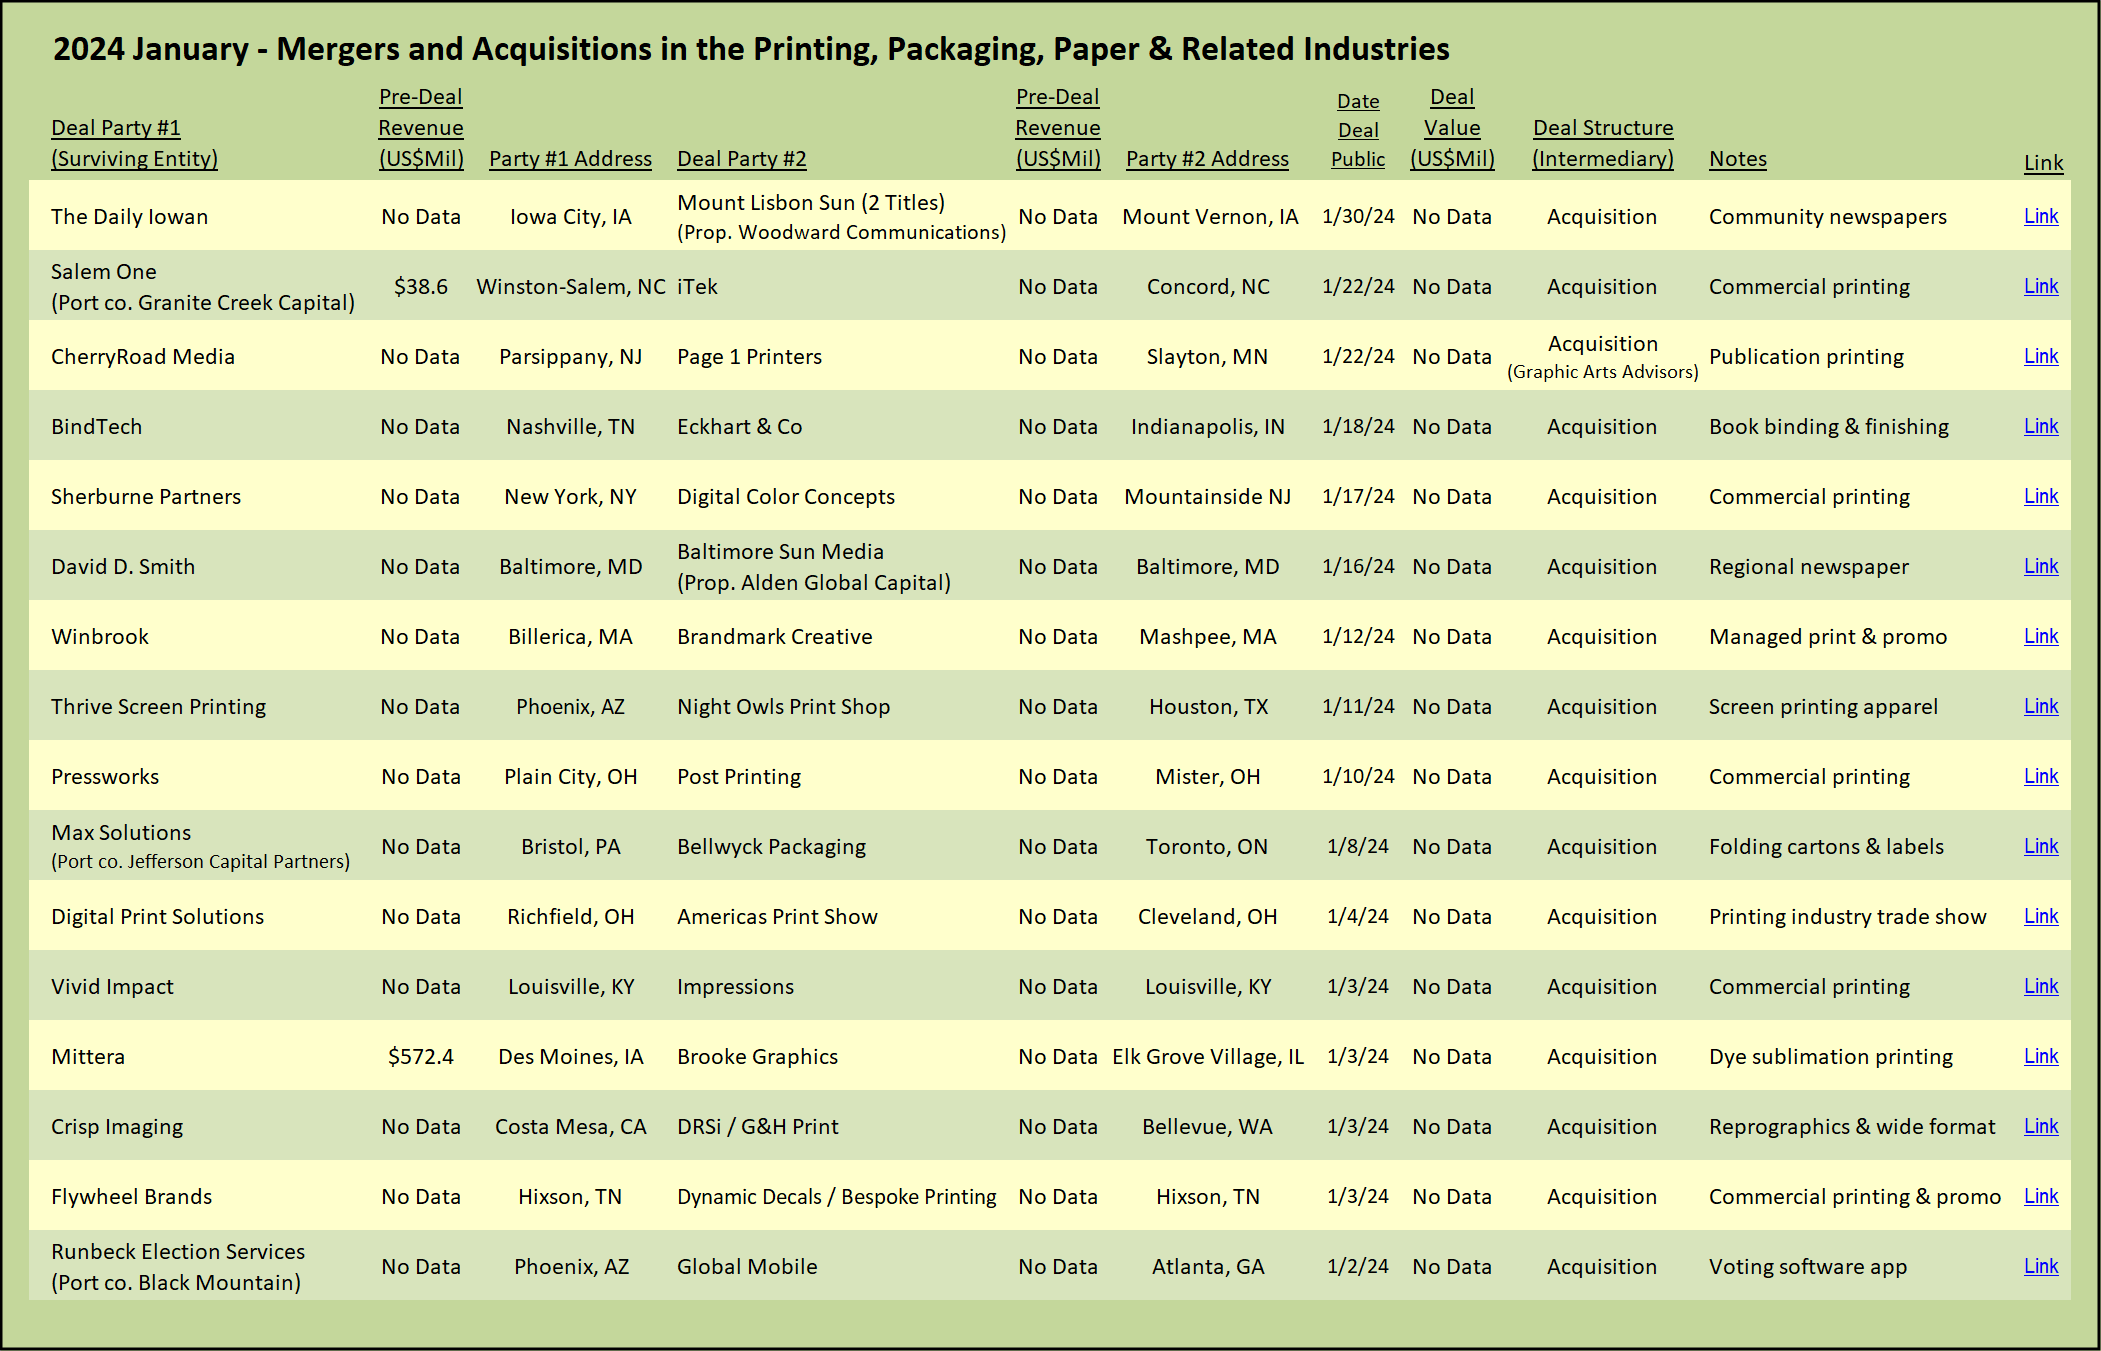The image size is (2101, 1351).
Task: Click the 'Night Owls Print Shop' cell
Action: [783, 707]
